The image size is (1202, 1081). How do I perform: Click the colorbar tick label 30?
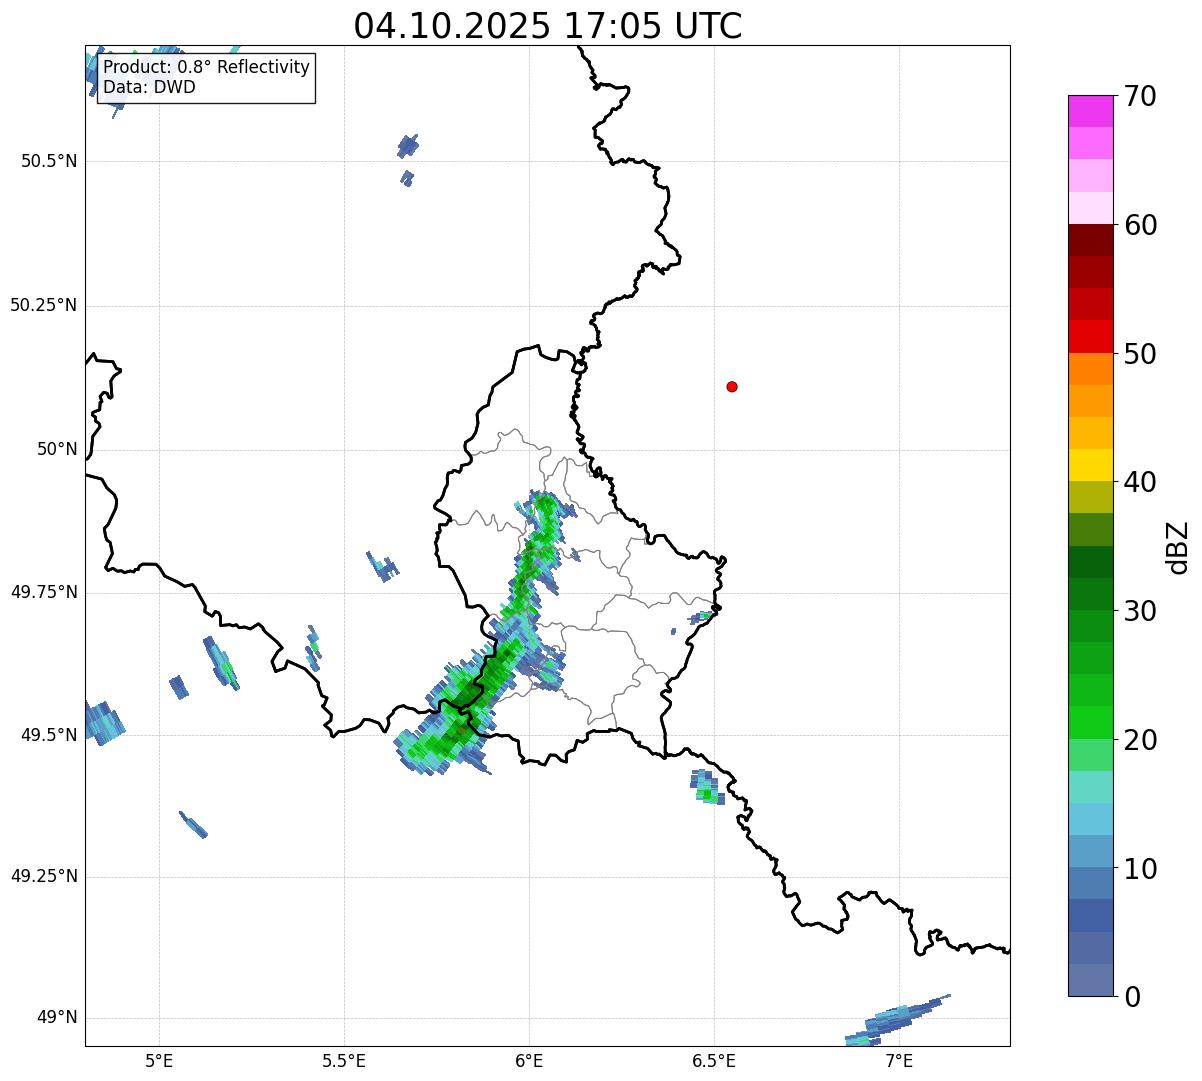[x=1140, y=611]
